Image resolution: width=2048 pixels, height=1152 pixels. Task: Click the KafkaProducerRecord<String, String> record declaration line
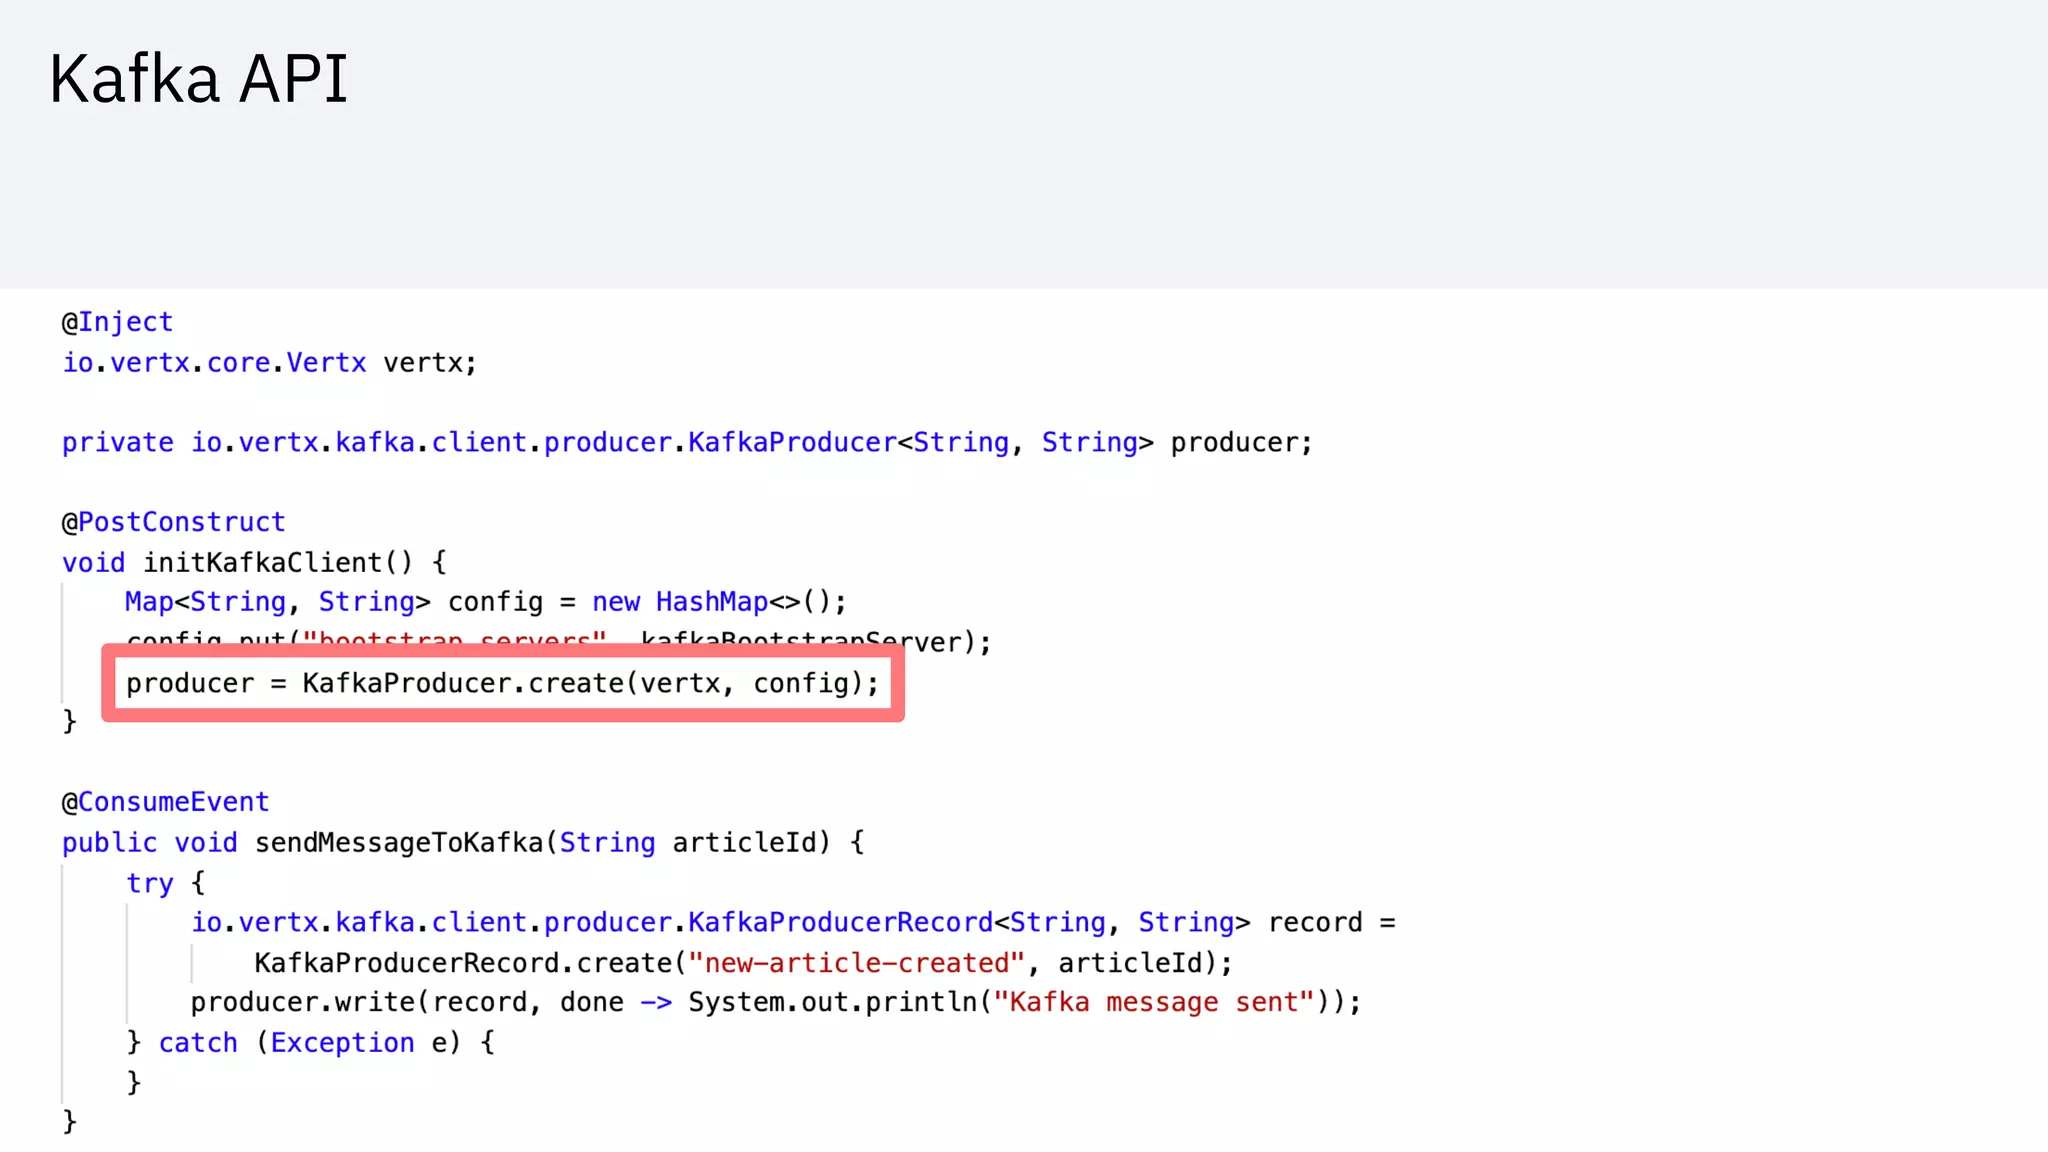click(x=793, y=922)
